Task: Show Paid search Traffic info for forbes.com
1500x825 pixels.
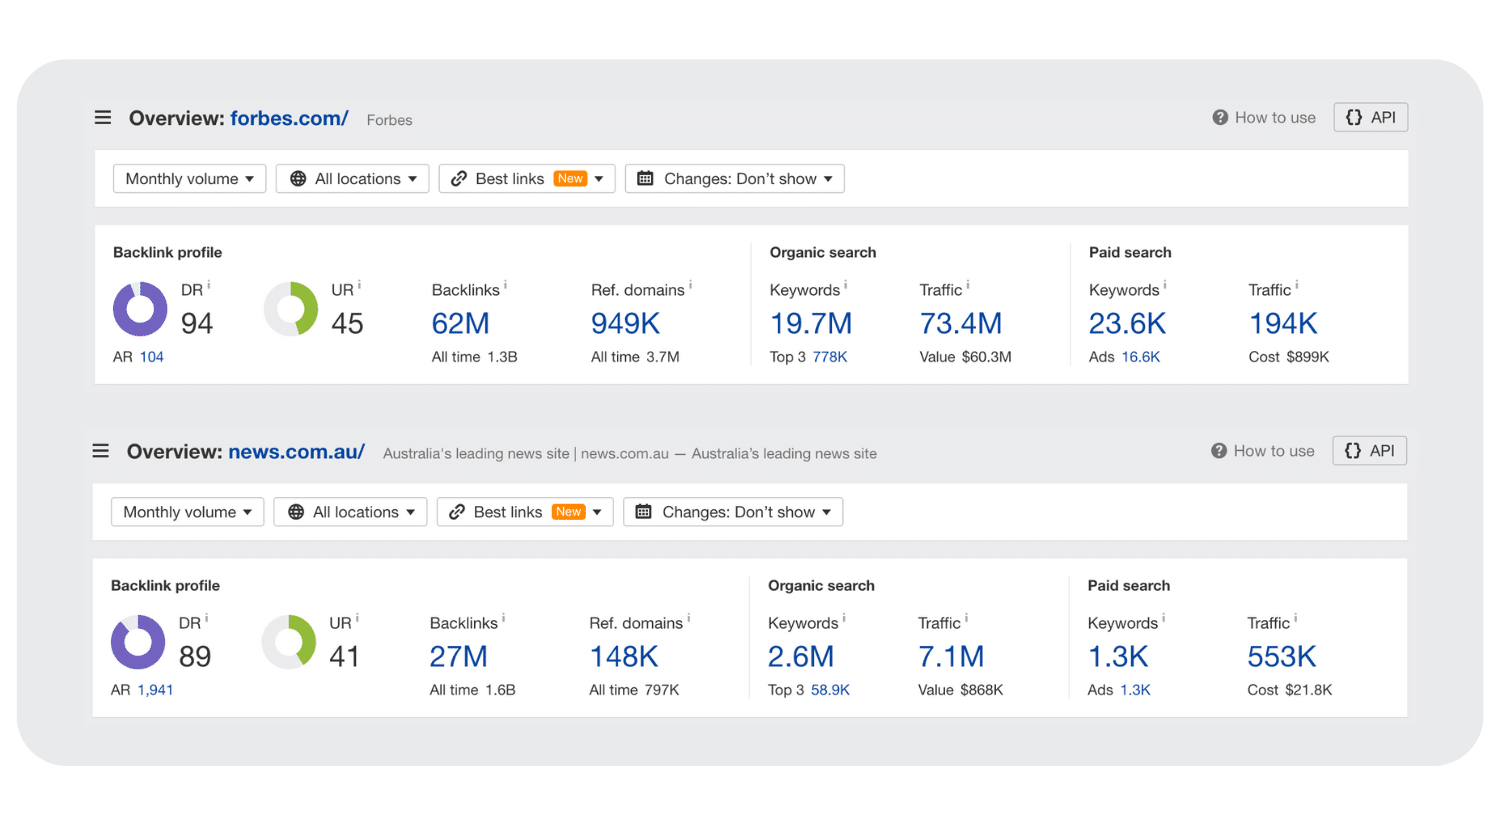Action: coord(1296,286)
